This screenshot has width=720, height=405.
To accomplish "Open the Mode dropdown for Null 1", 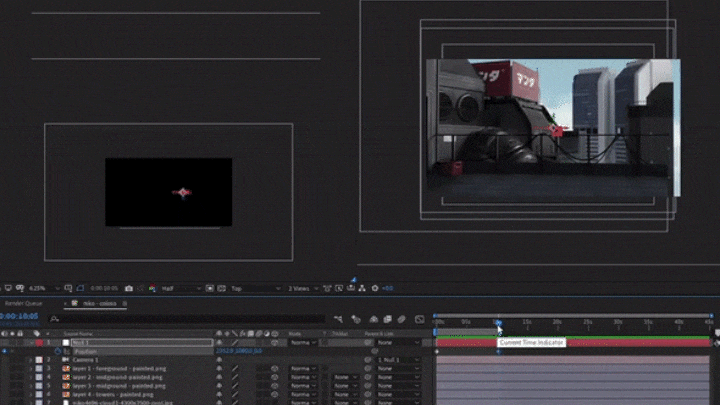I will click(x=302, y=343).
